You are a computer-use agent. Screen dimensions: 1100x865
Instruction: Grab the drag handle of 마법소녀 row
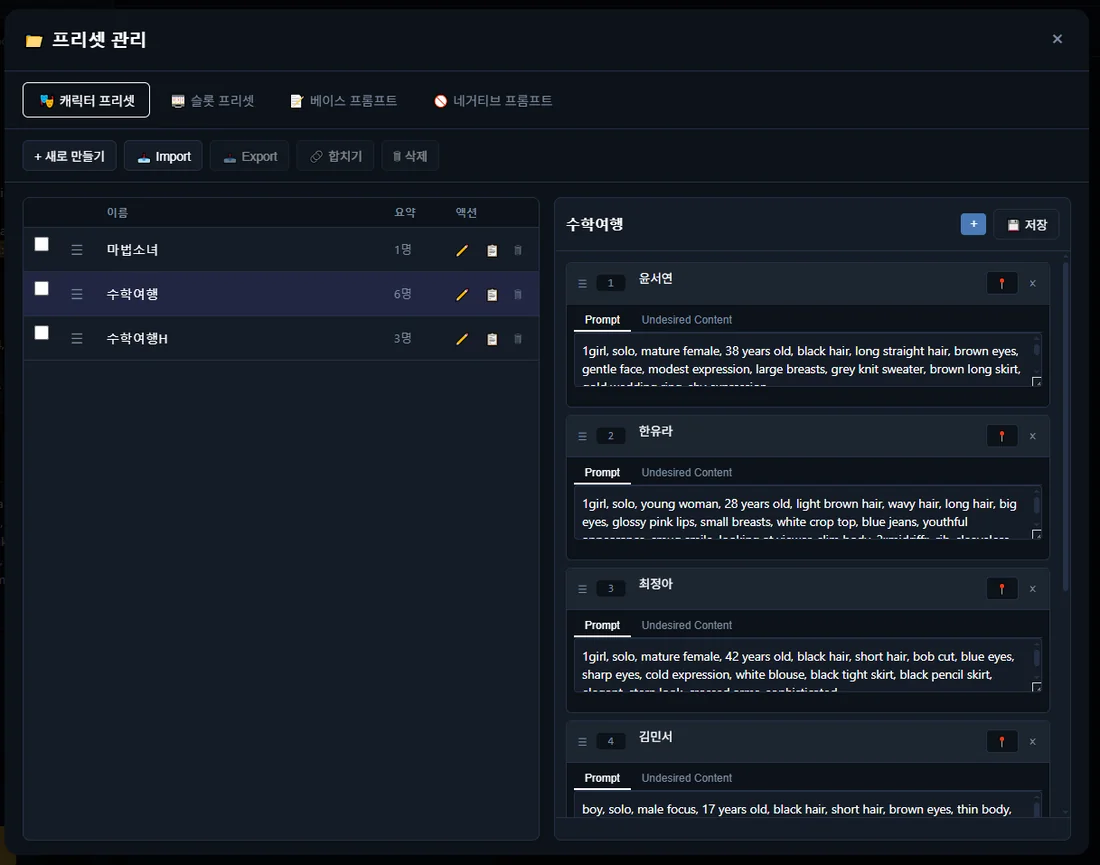(76, 250)
